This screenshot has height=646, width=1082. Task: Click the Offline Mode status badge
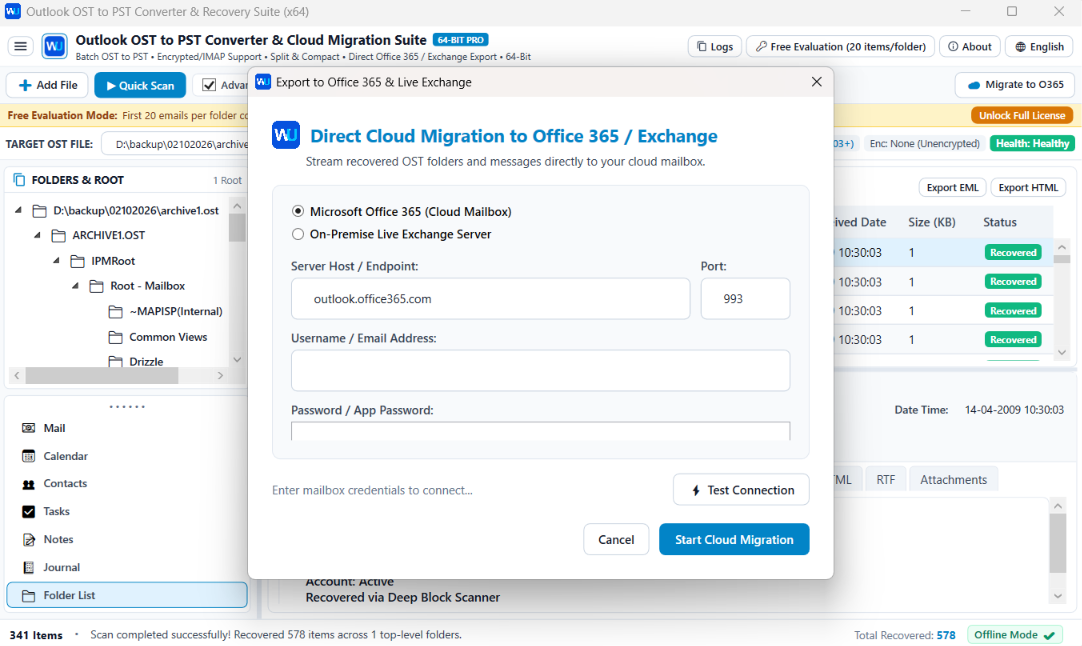tap(1014, 635)
